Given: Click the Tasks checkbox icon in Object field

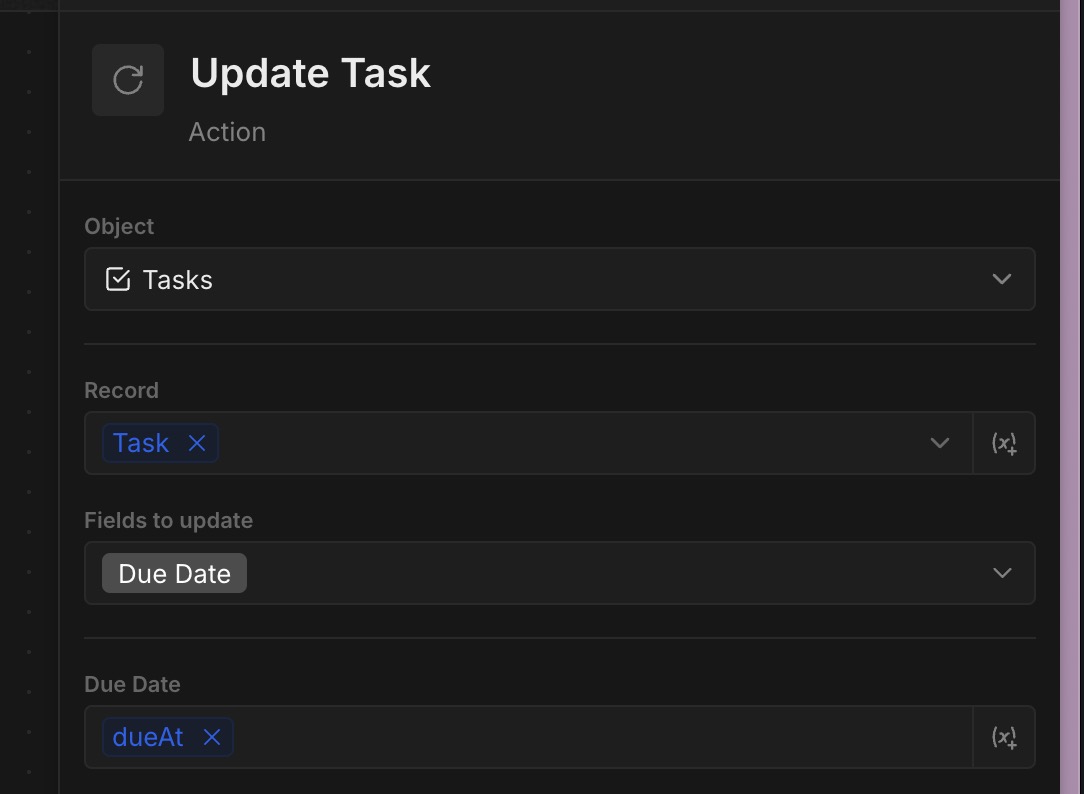Looking at the screenshot, I should pos(118,279).
